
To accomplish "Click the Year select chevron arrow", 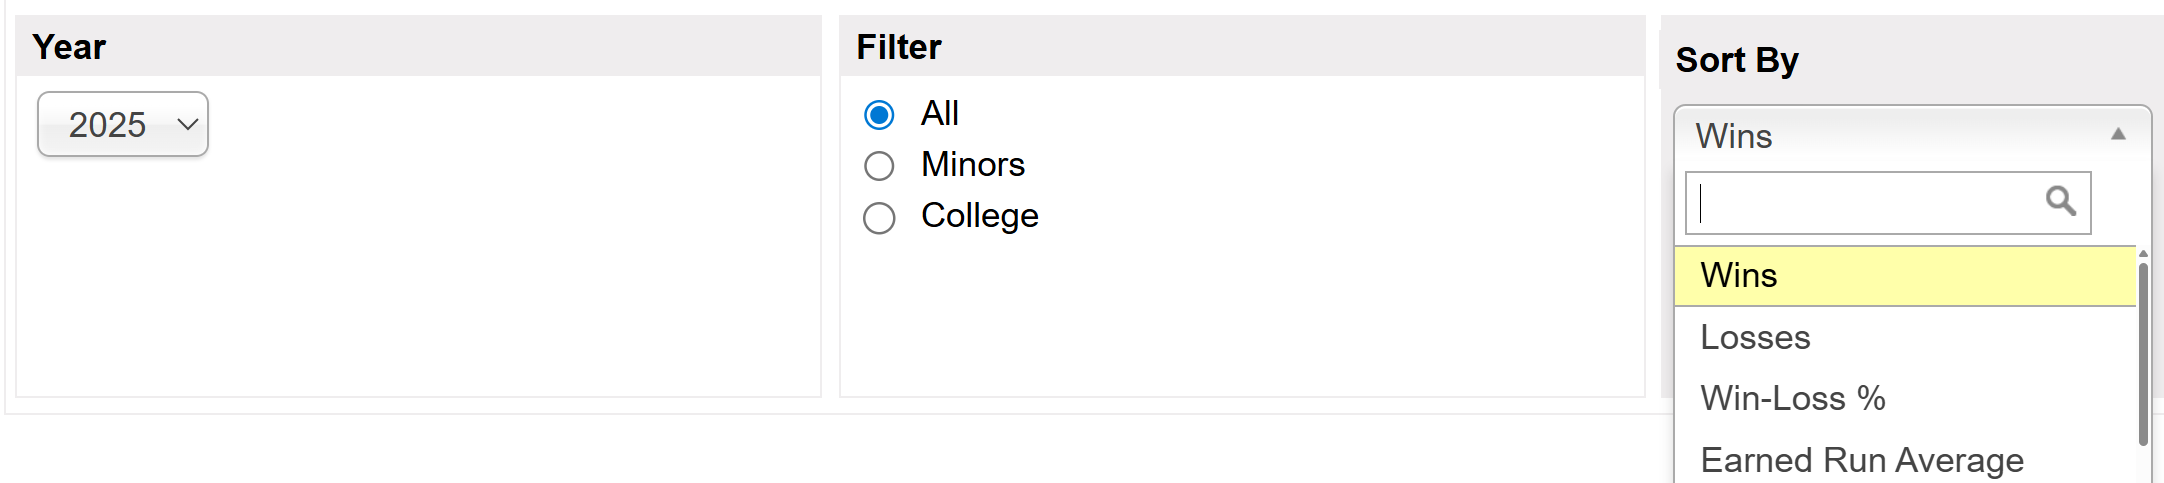I will pos(186,124).
